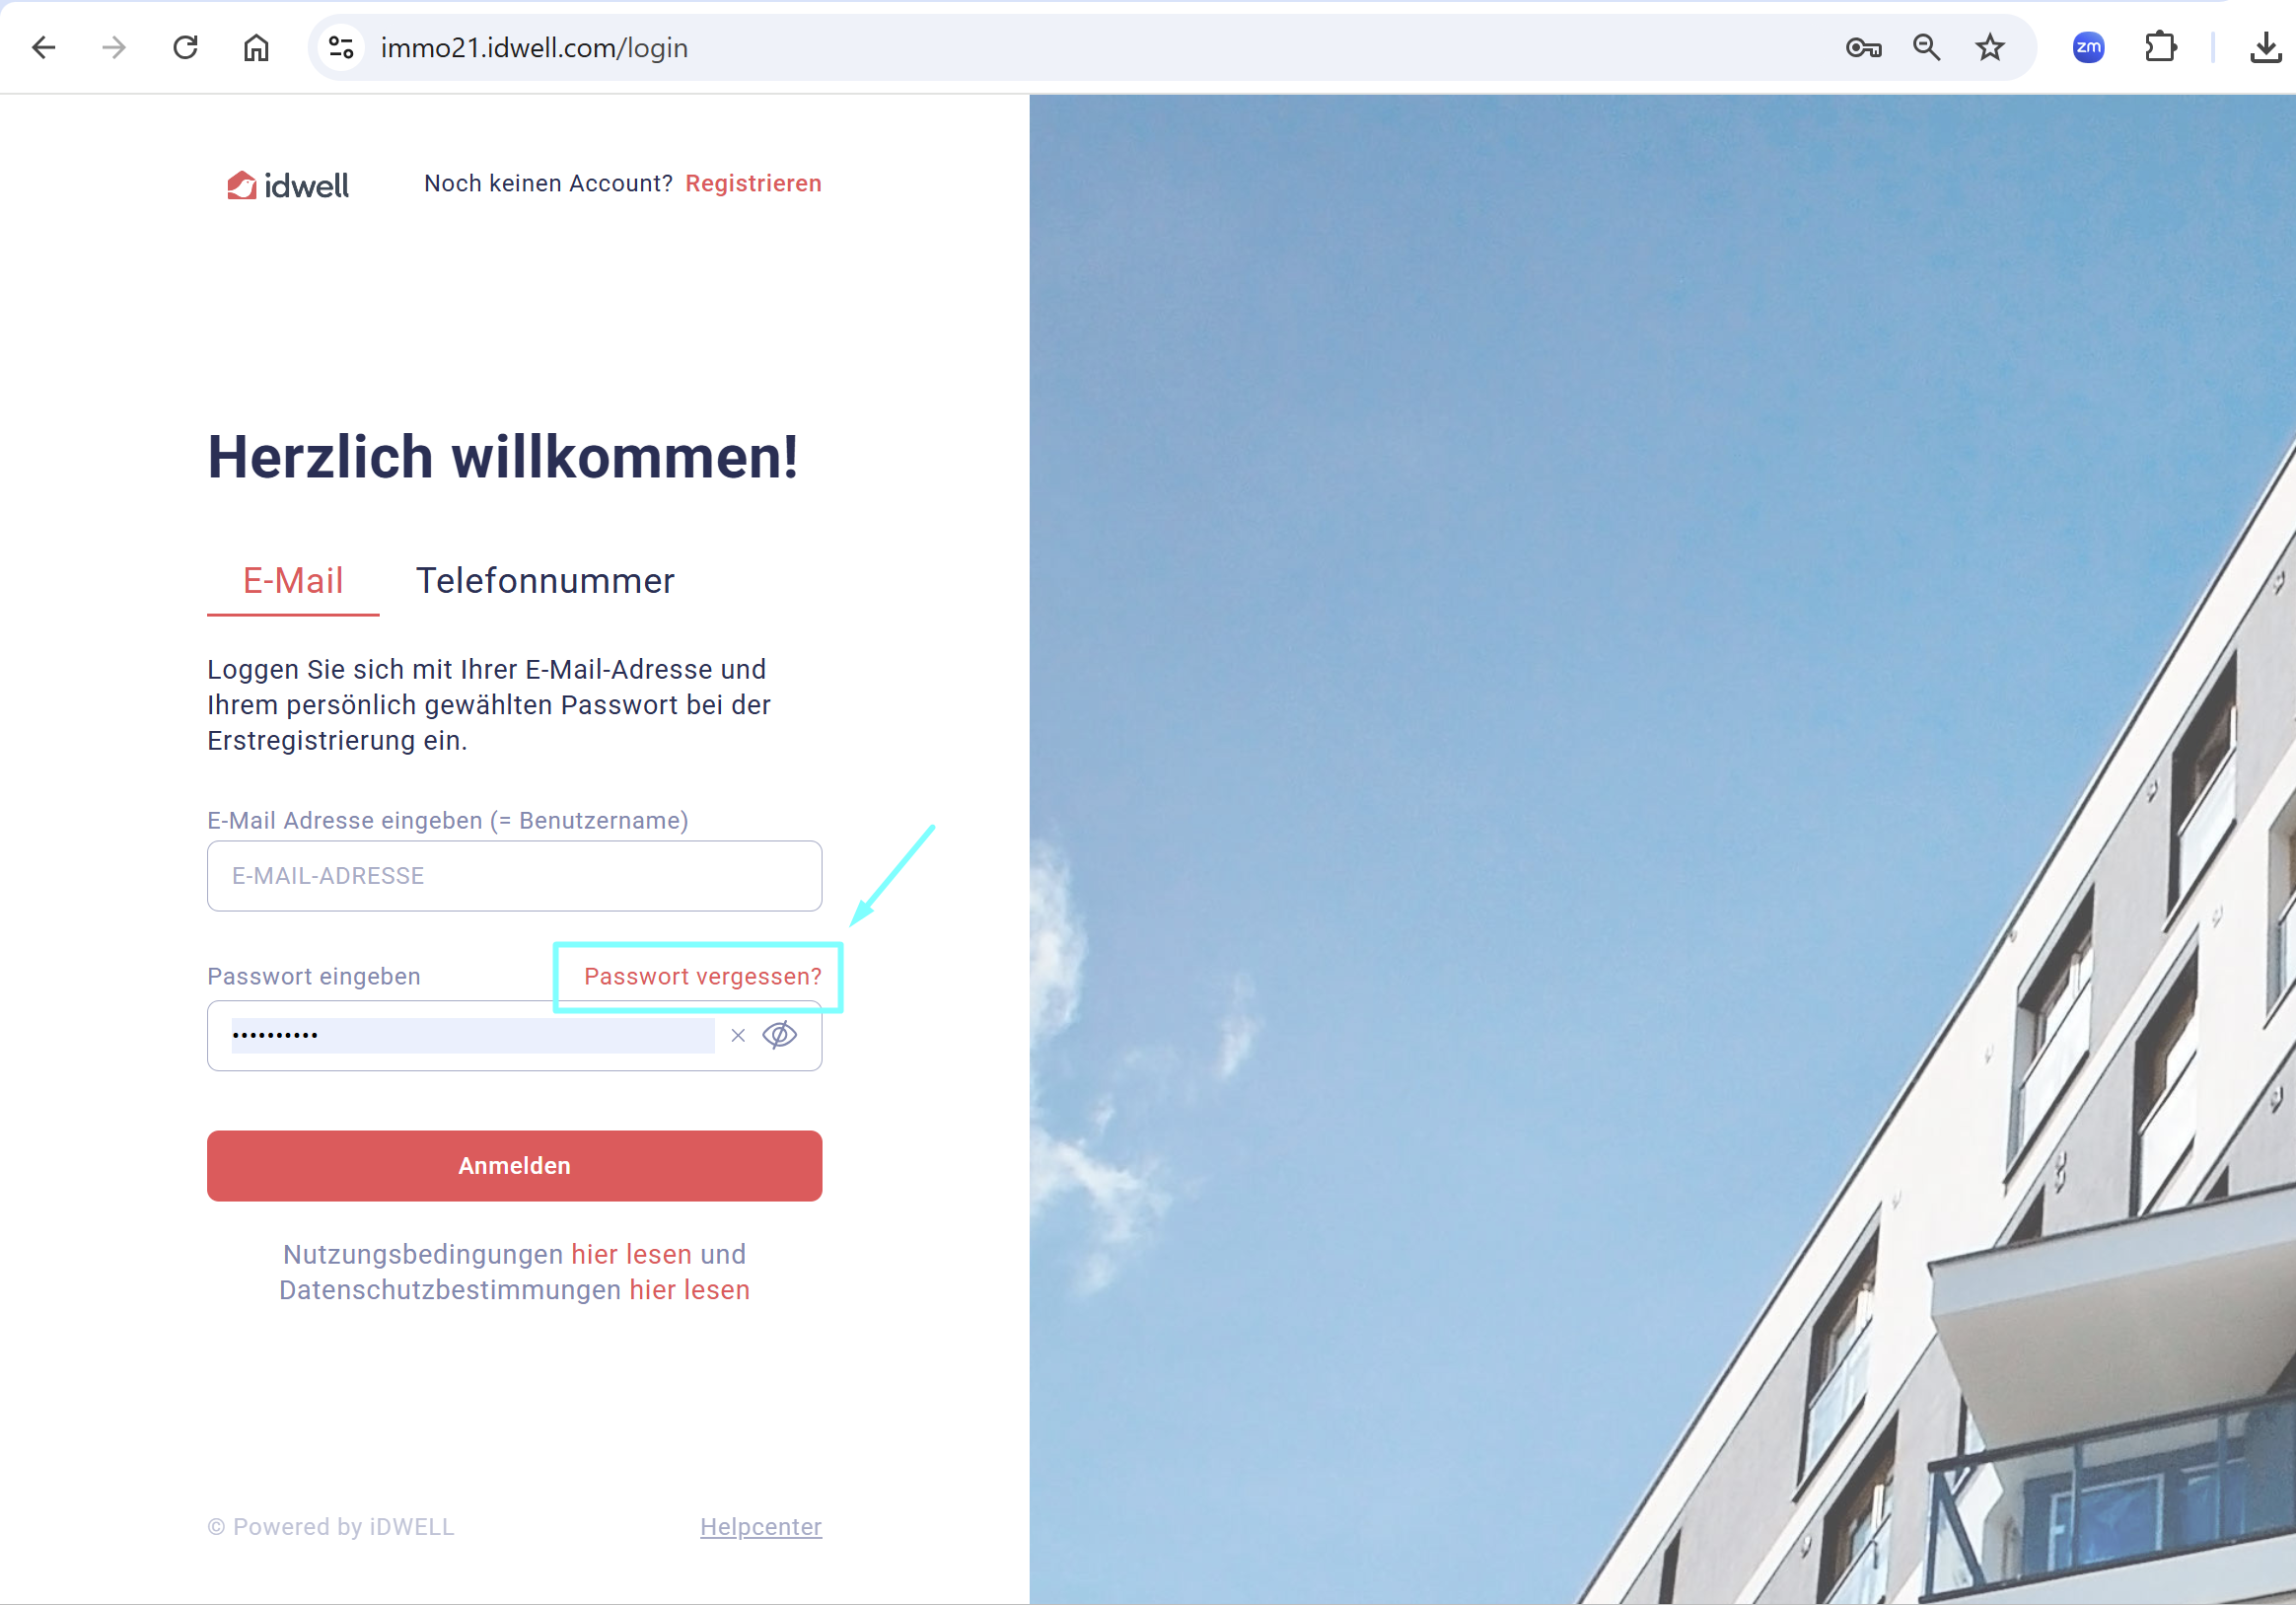Viewport: 2296px width, 1605px height.
Task: Open the Zoom extension icon
Action: coord(2088,47)
